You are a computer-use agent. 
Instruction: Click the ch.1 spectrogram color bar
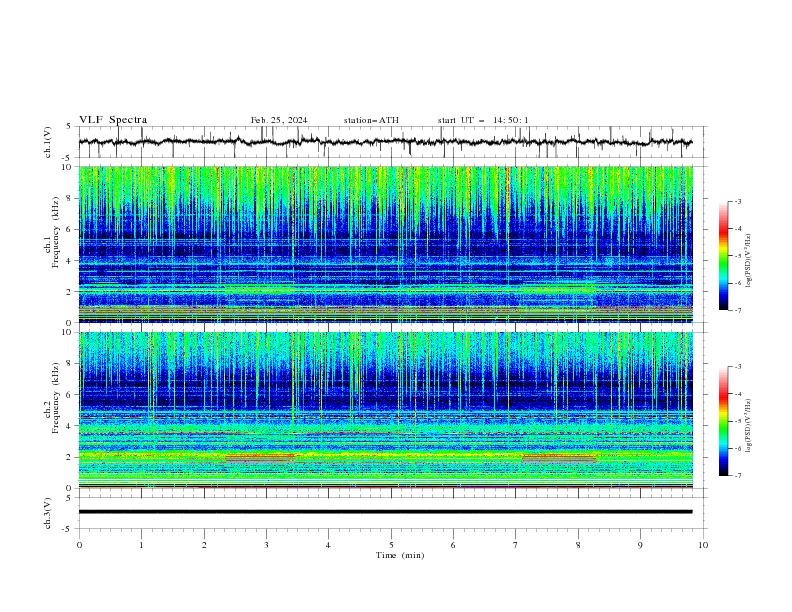[723, 256]
